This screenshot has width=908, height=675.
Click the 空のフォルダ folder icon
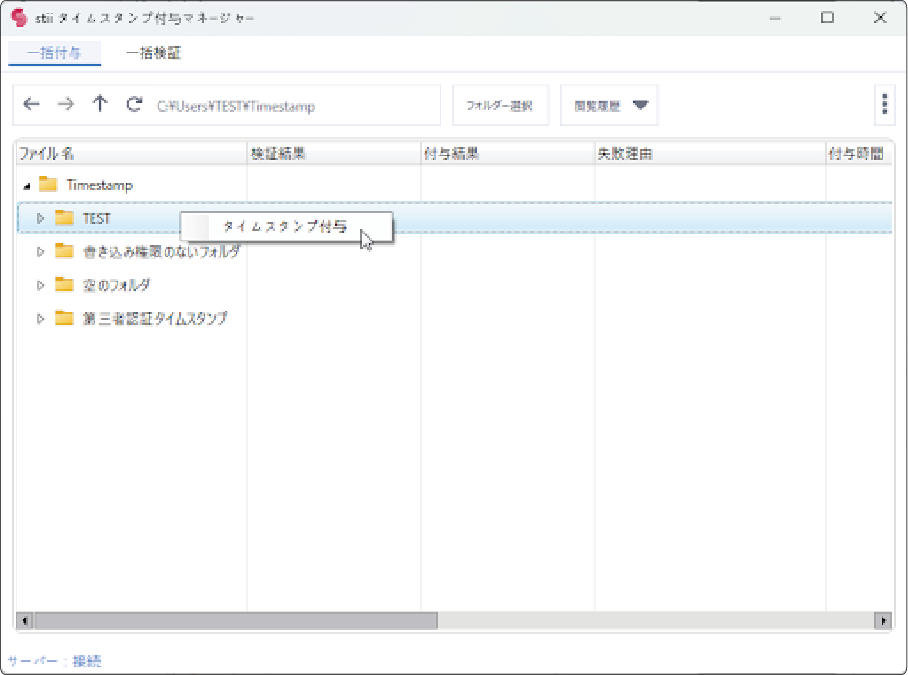(65, 285)
